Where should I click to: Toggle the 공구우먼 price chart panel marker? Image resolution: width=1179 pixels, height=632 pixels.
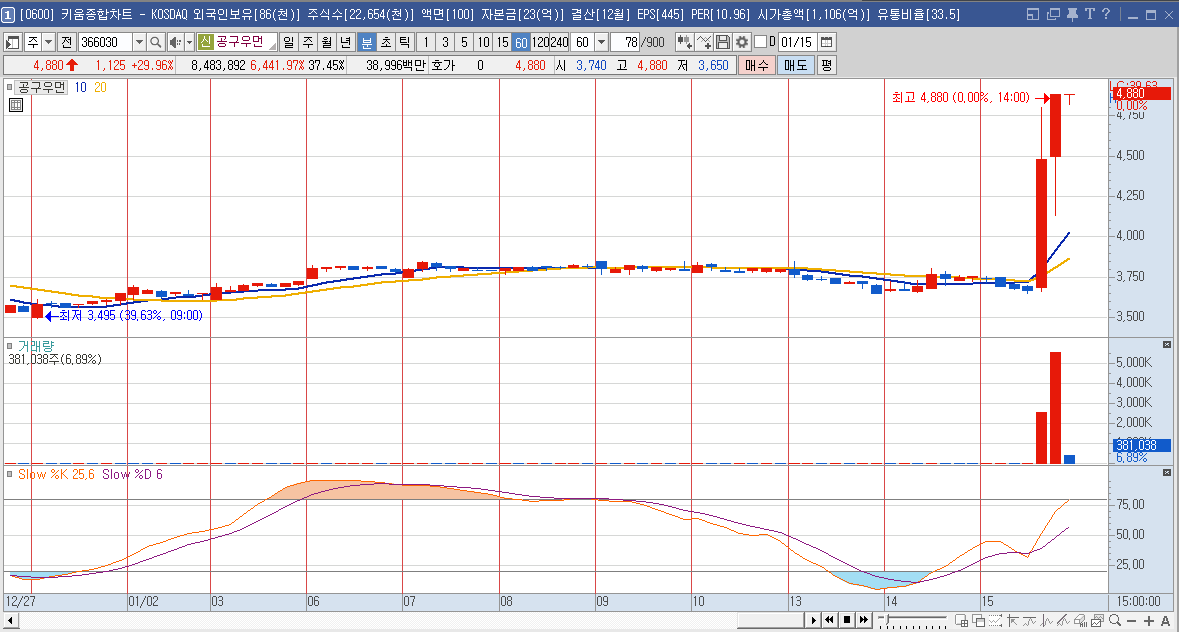(10, 87)
